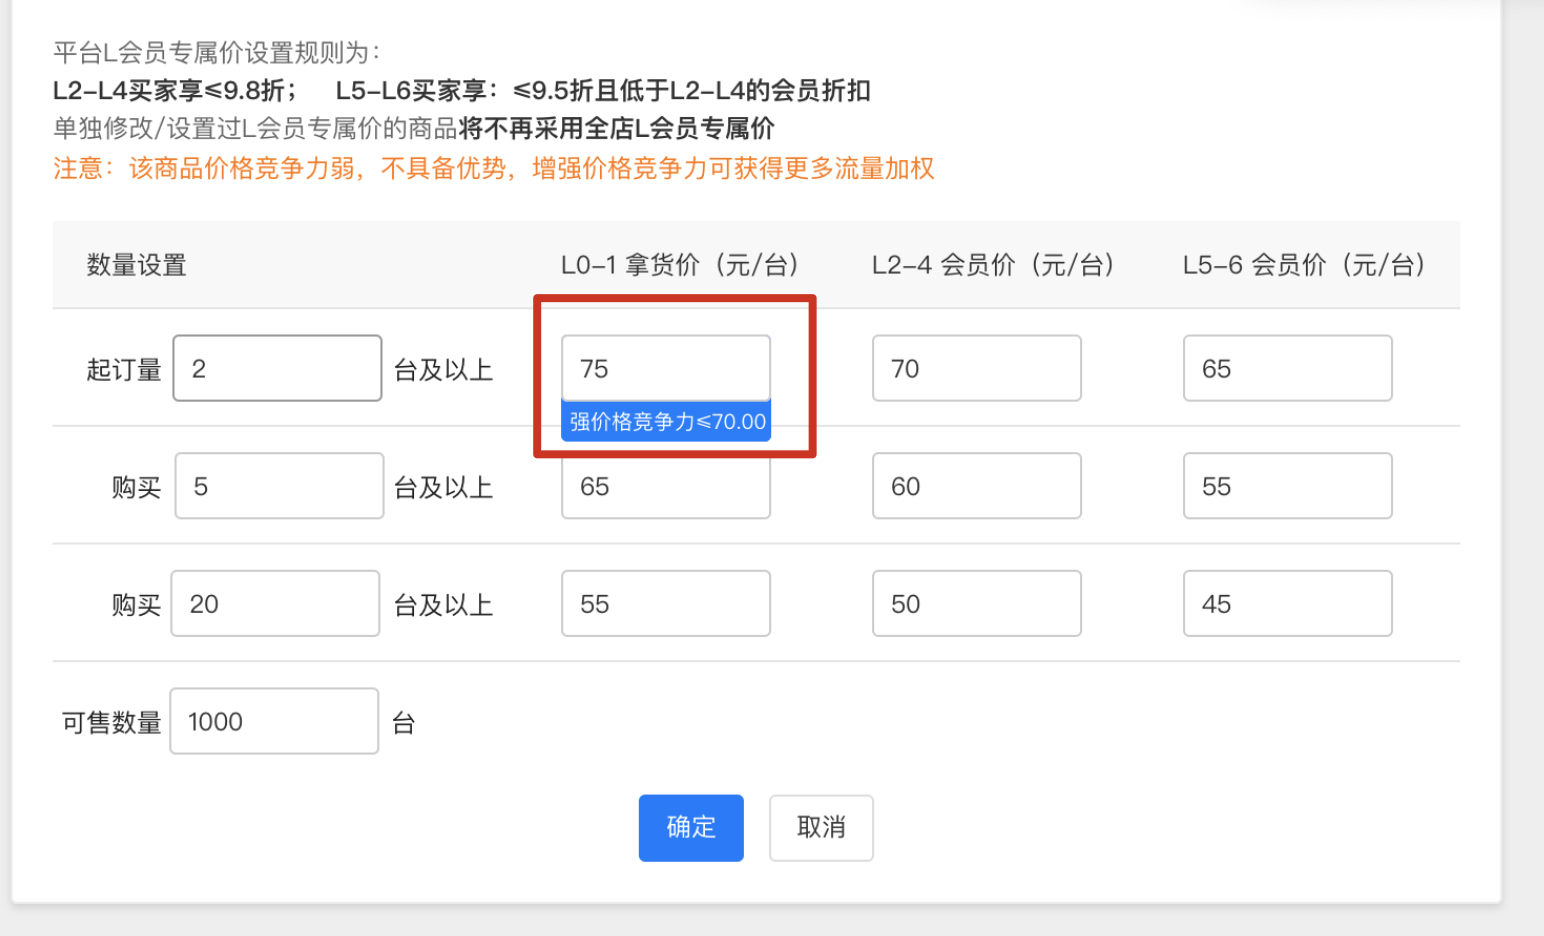Image resolution: width=1544 pixels, height=936 pixels.
Task: Click the 确定 confirm button
Action: (690, 828)
